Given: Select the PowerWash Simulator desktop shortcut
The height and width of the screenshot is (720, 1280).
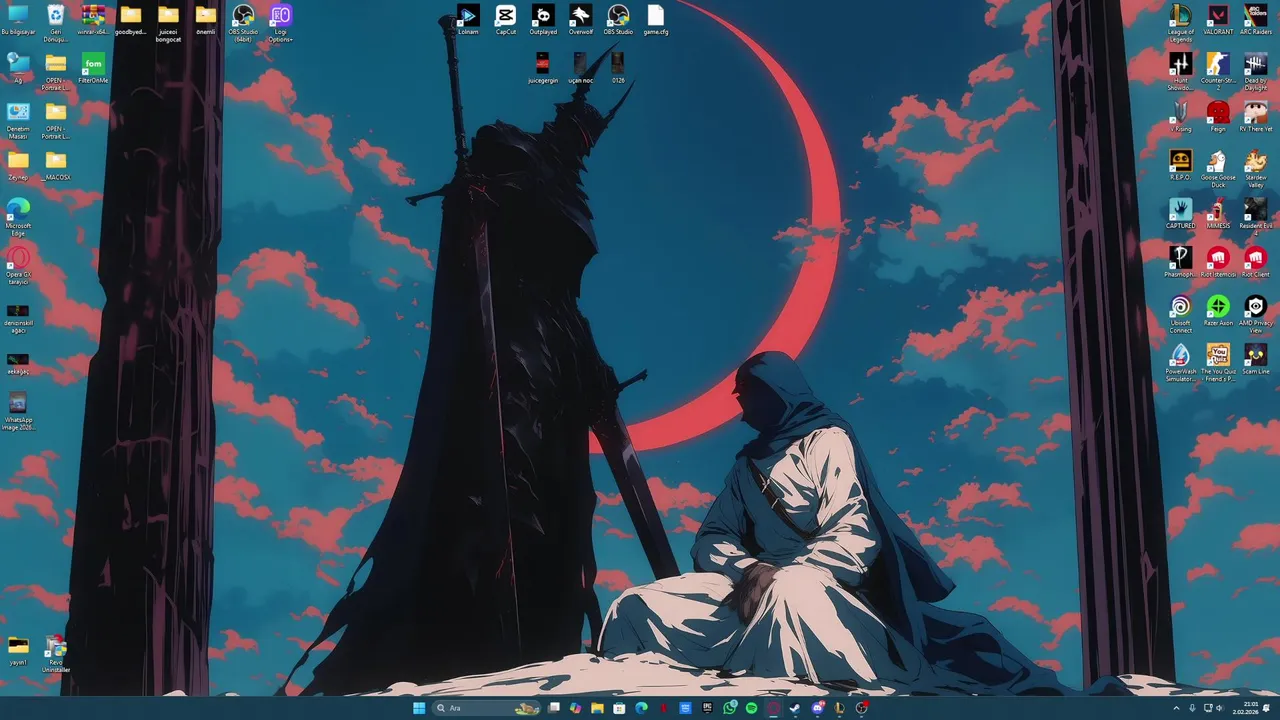Looking at the screenshot, I should coord(1181,362).
